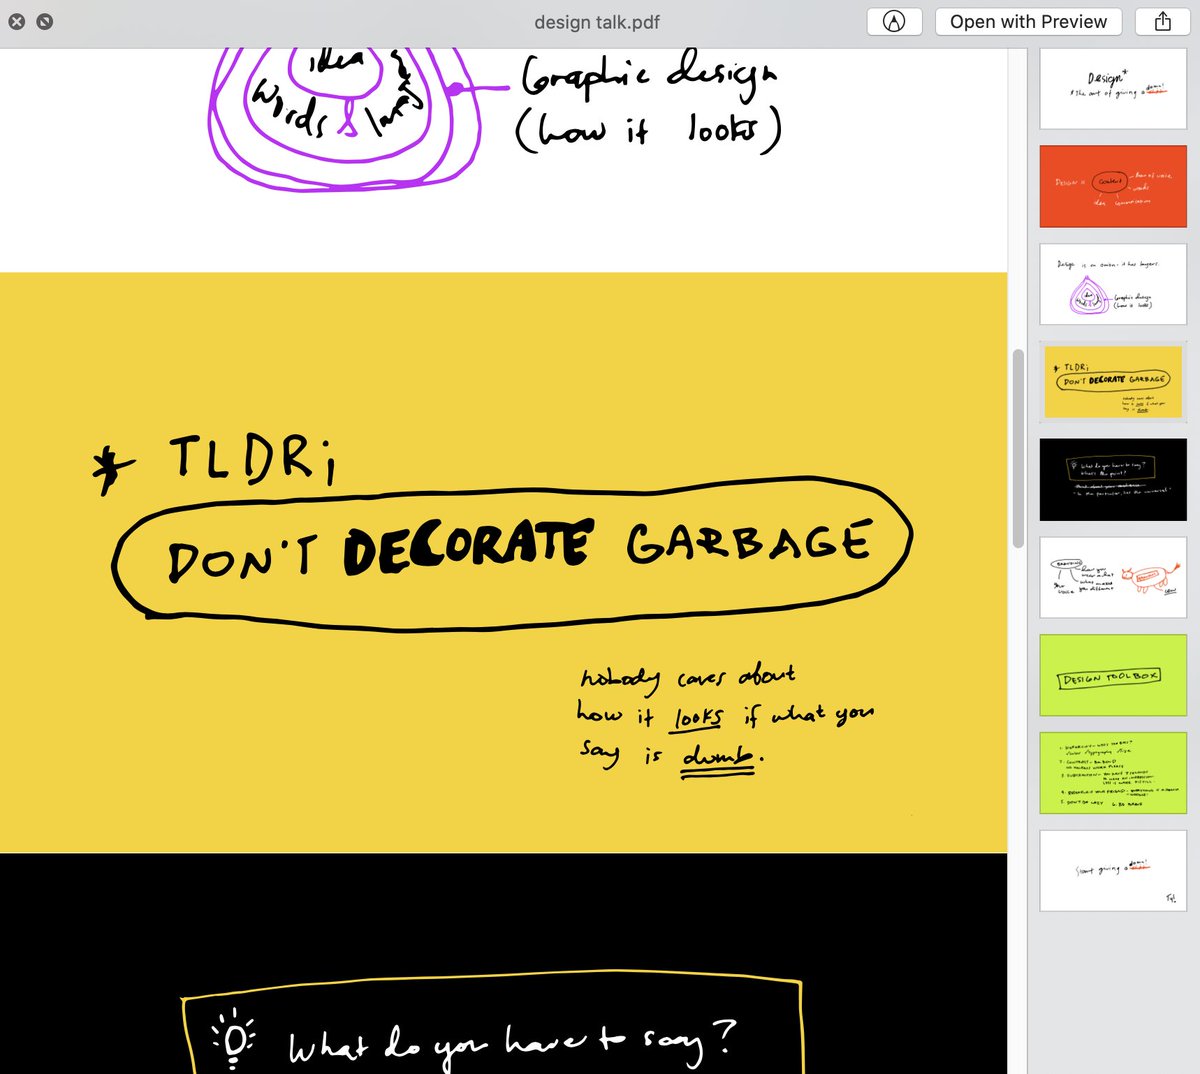Close the Quick Look preview window

[15, 21]
